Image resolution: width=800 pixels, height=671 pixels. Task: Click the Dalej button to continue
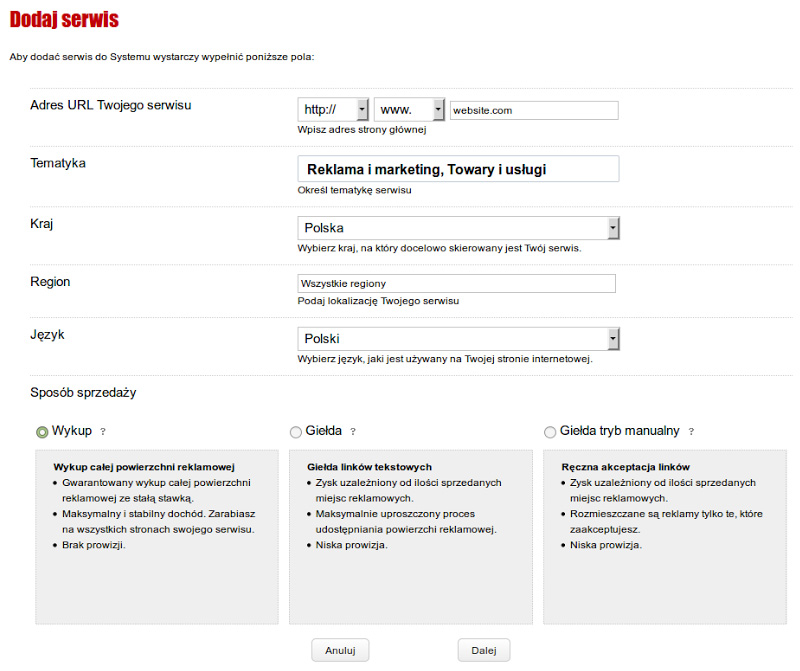click(484, 650)
